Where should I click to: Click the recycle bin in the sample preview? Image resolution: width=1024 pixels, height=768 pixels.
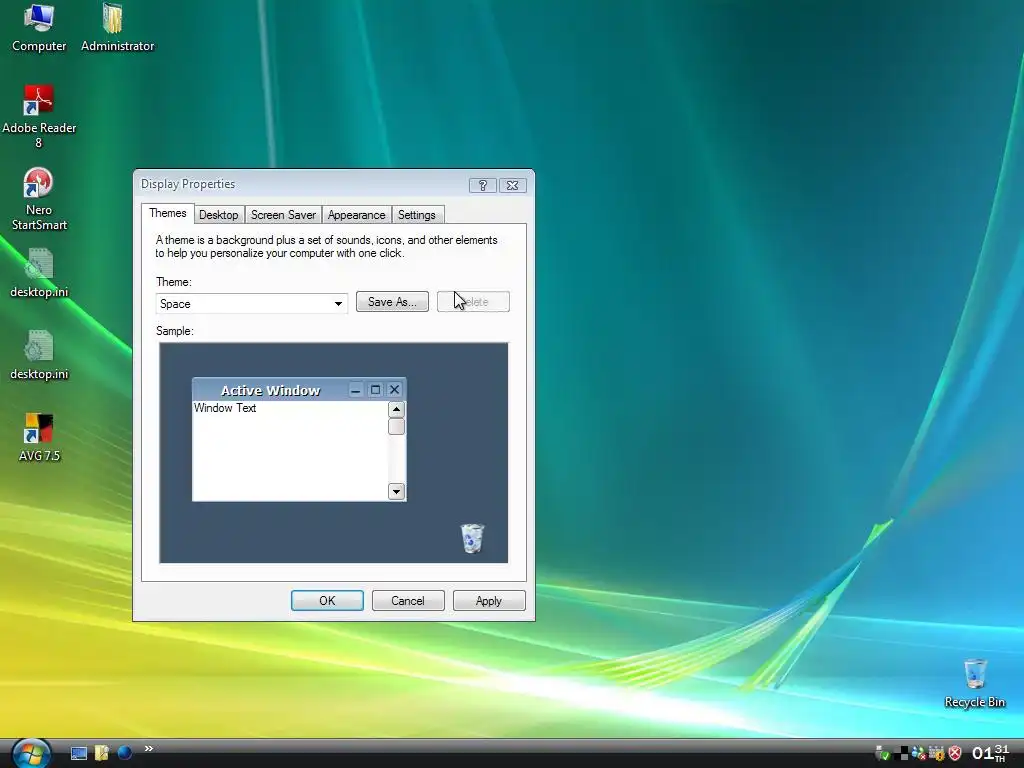(472, 538)
